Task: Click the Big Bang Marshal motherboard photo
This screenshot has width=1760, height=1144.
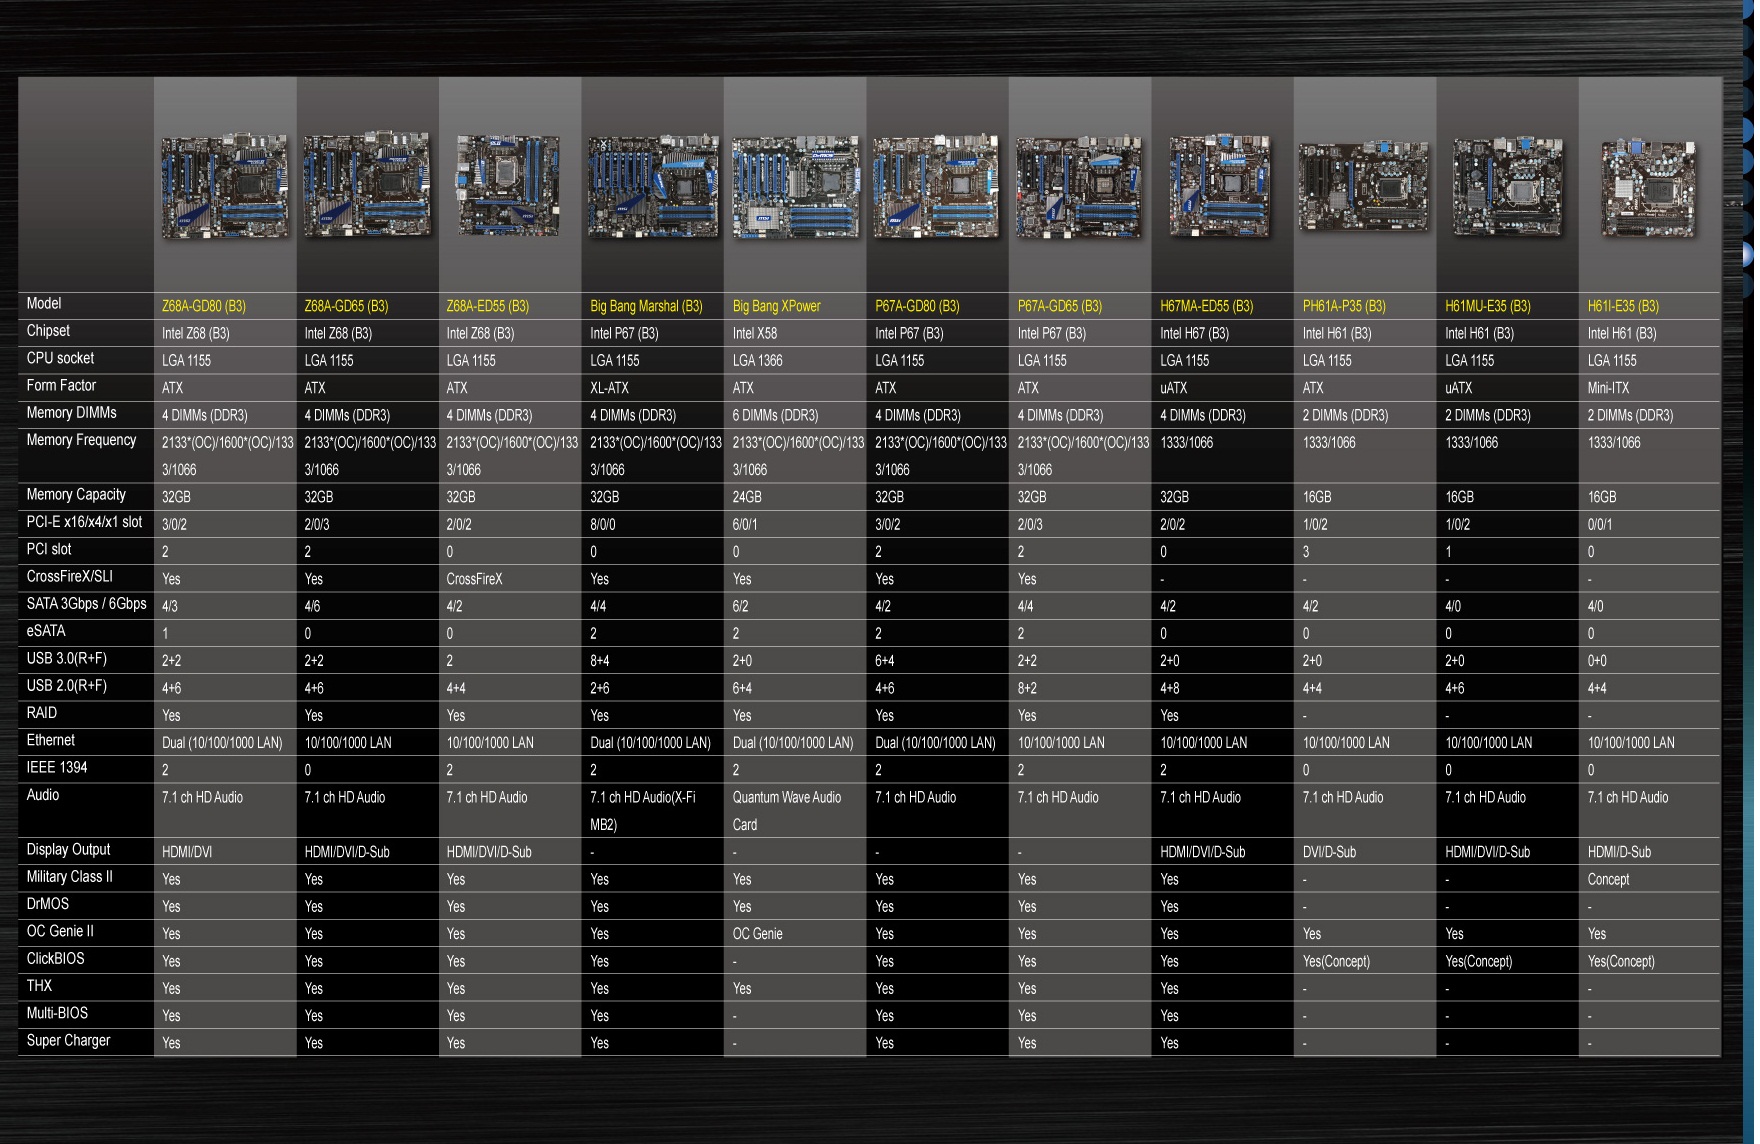Action: (x=653, y=187)
